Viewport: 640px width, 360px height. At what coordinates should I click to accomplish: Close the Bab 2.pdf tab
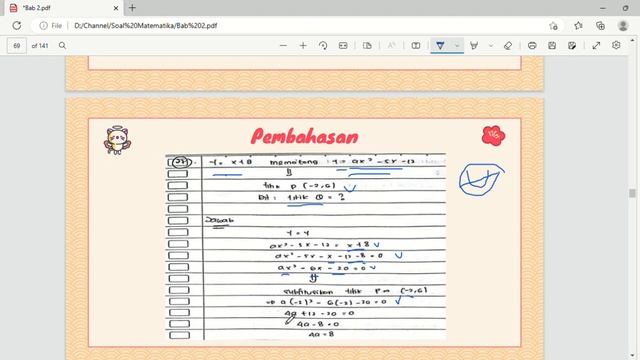click(116, 8)
